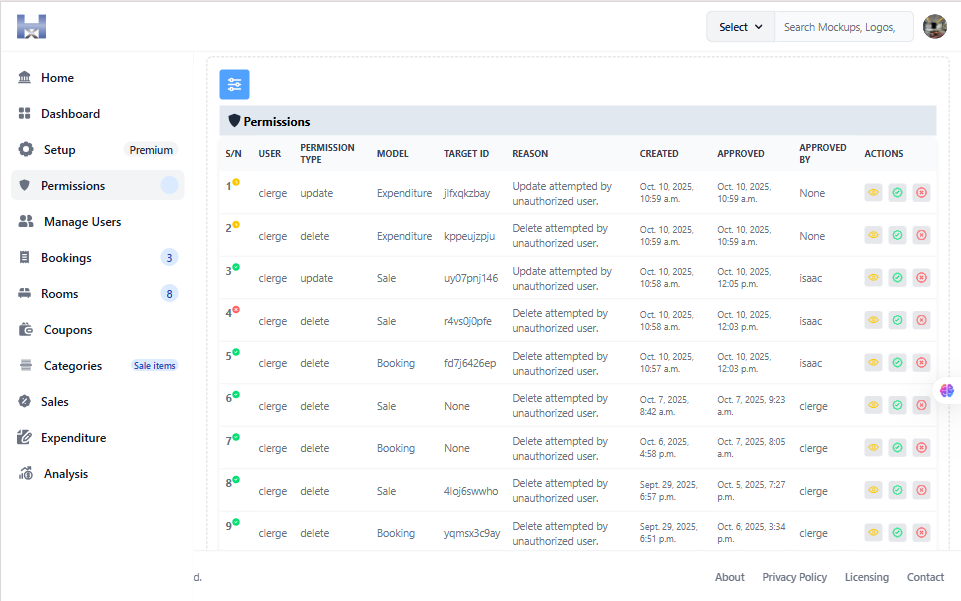Click the reject icon for target yqmsx3c9ay

921,533
